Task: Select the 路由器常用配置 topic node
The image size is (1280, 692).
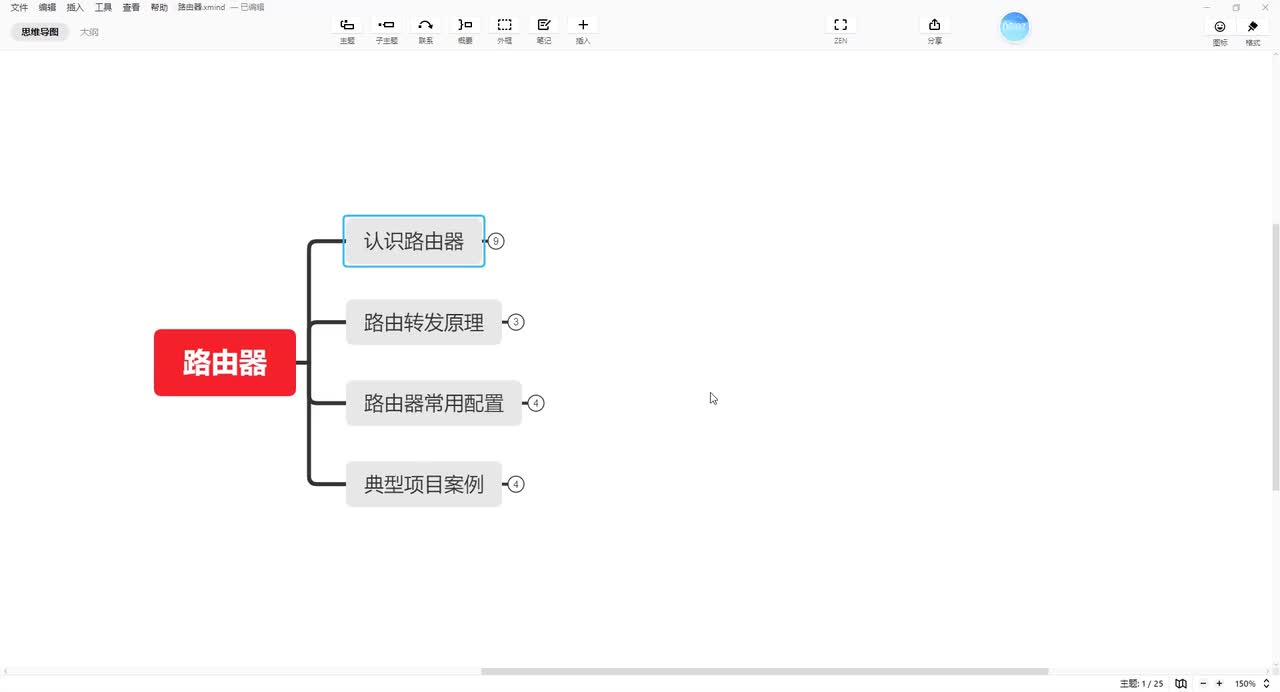Action: coord(434,403)
